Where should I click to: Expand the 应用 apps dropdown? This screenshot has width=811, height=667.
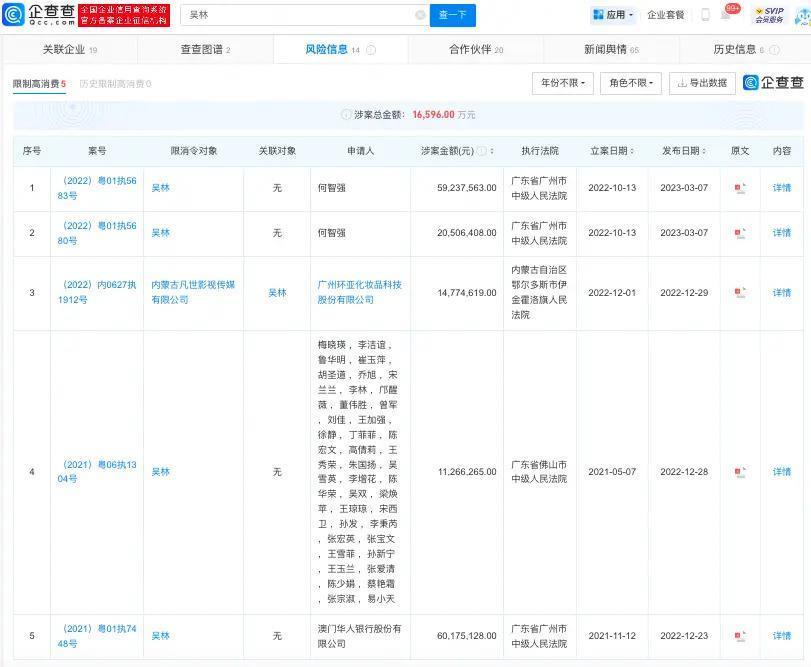[614, 14]
